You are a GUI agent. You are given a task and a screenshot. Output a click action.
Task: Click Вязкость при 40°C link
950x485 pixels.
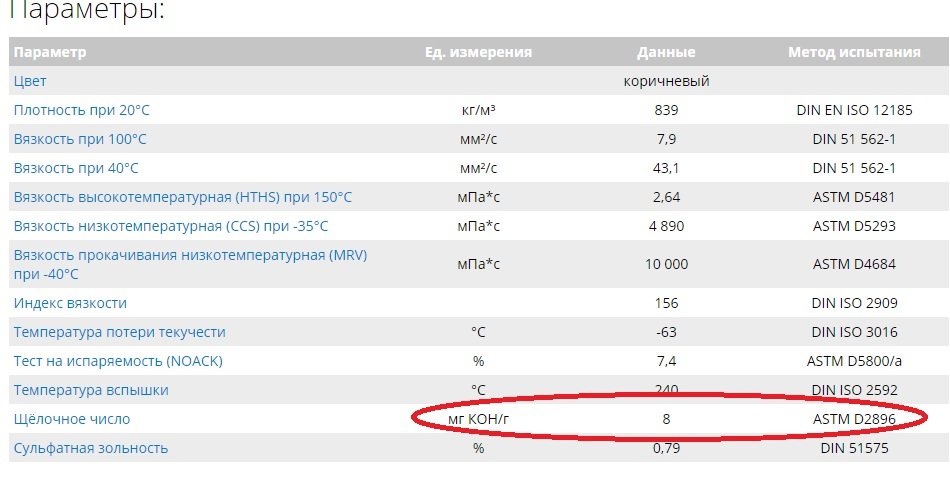(x=76, y=168)
